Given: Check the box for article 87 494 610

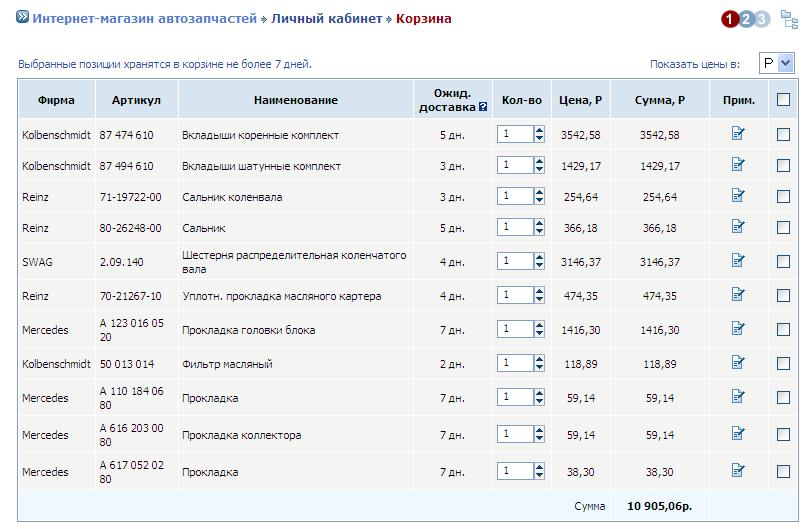Looking at the screenshot, I should click(783, 165).
